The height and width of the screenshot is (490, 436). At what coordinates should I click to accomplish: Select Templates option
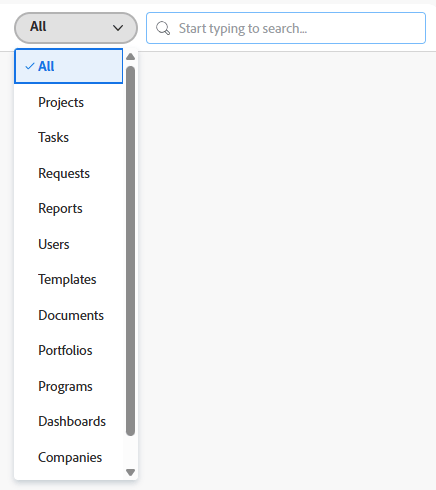69,279
